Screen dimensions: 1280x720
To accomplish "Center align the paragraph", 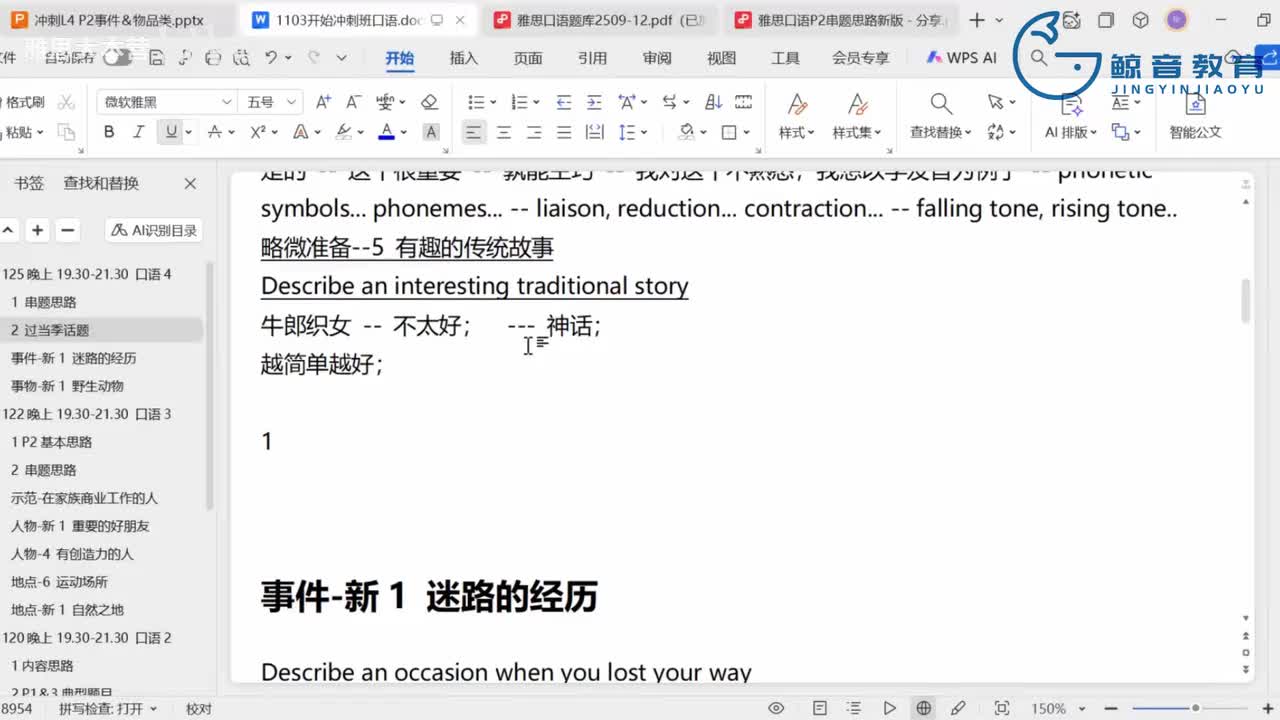I will click(x=504, y=132).
